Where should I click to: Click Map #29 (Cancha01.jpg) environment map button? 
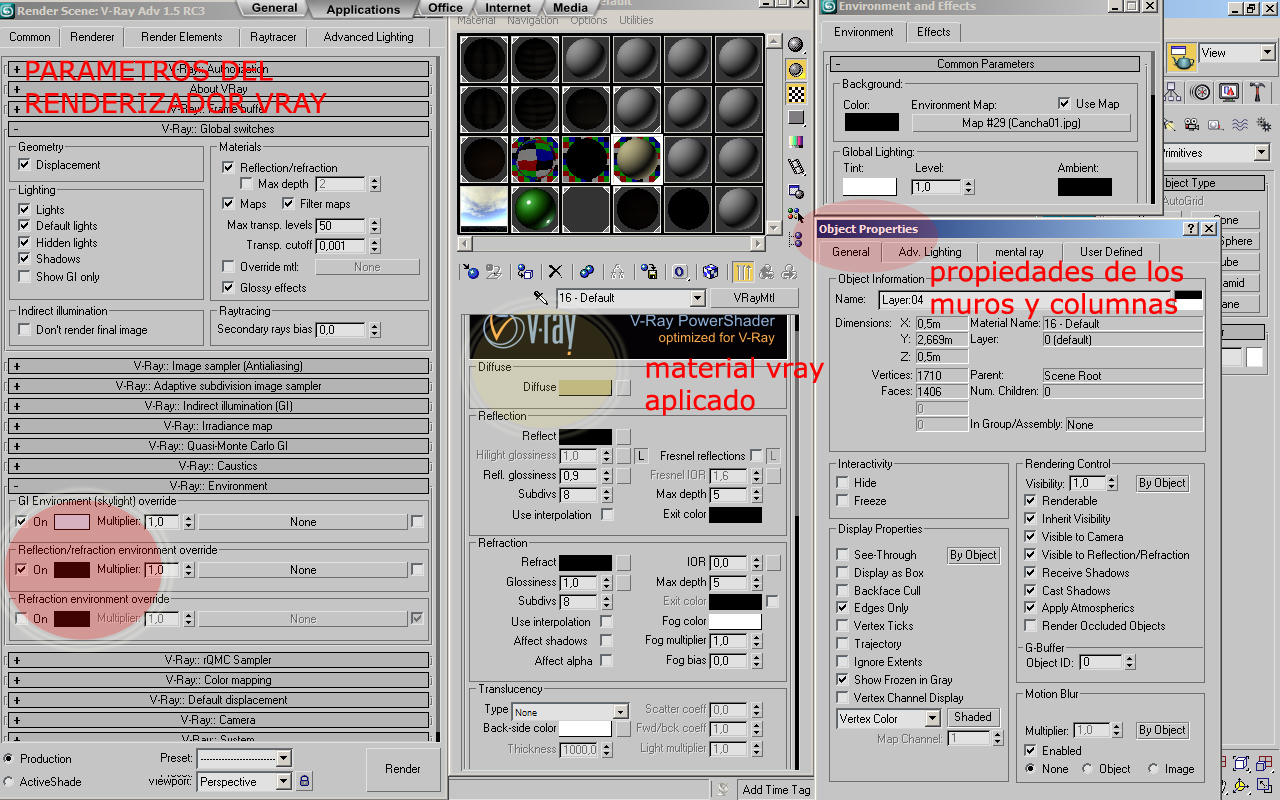(x=1021, y=123)
